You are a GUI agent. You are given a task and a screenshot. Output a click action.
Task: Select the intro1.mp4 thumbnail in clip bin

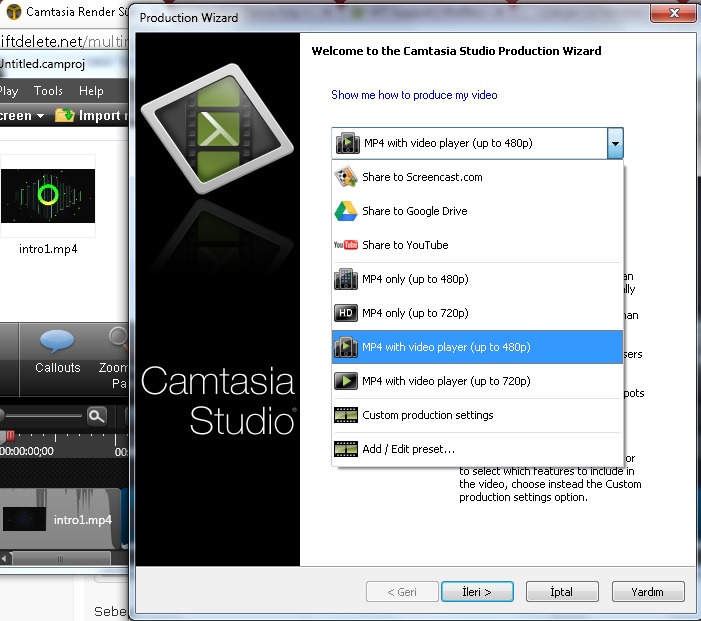[48, 196]
